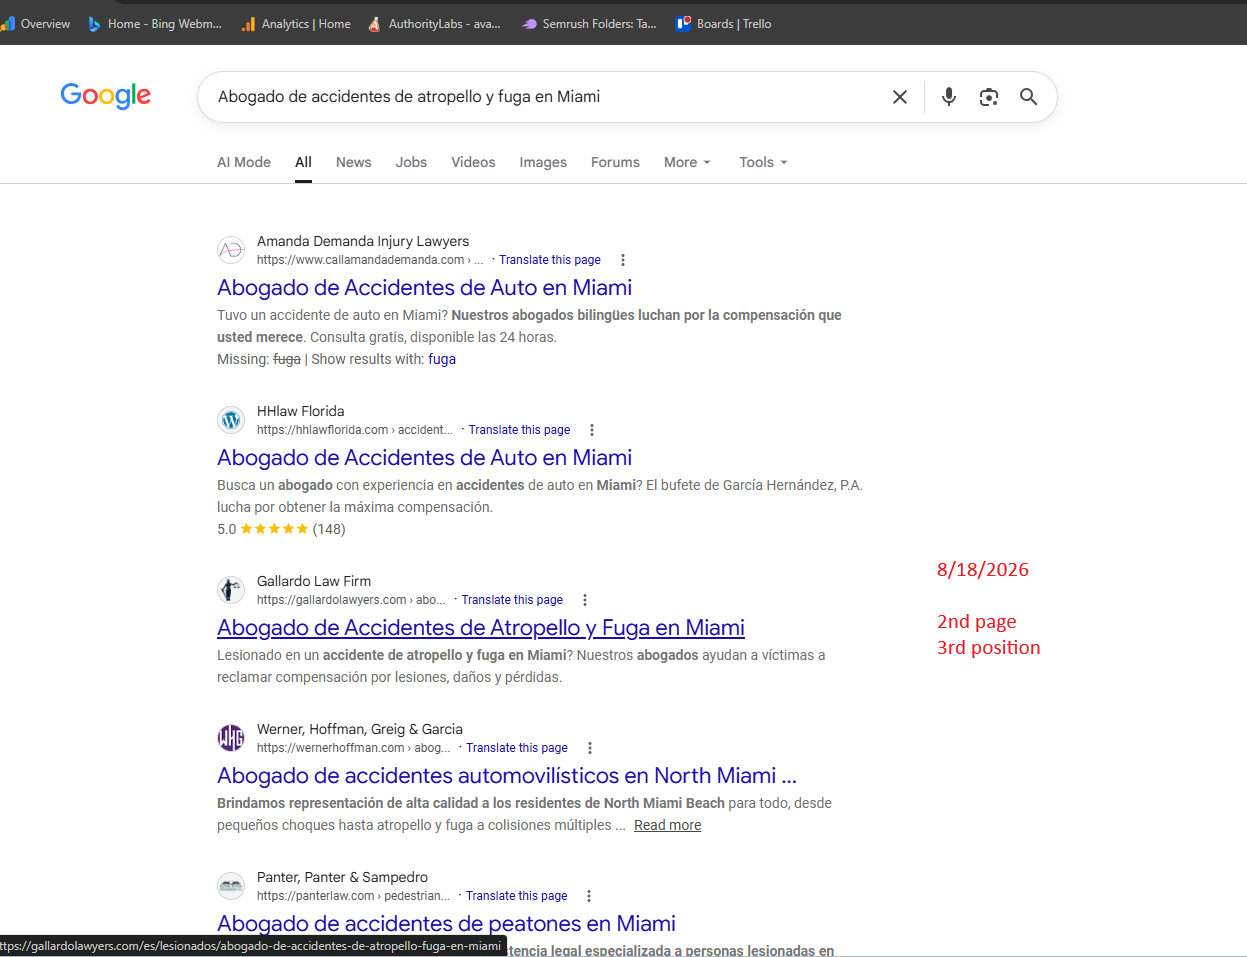Viewport: 1247px width, 957px height.
Task: Click the magnifying glass search icon
Action: tap(1028, 97)
